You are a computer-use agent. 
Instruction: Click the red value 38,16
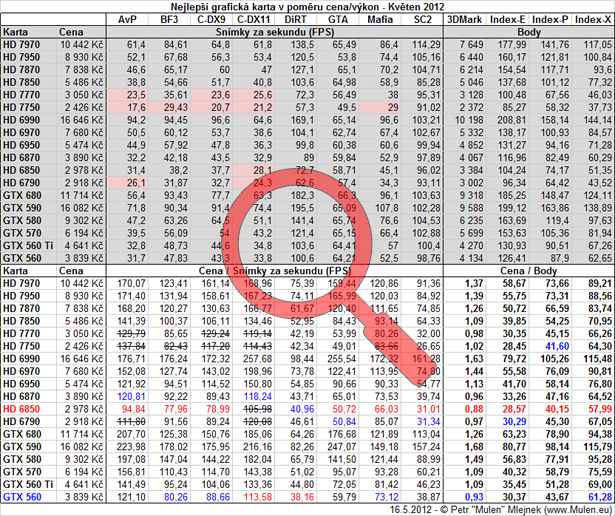tap(302, 497)
